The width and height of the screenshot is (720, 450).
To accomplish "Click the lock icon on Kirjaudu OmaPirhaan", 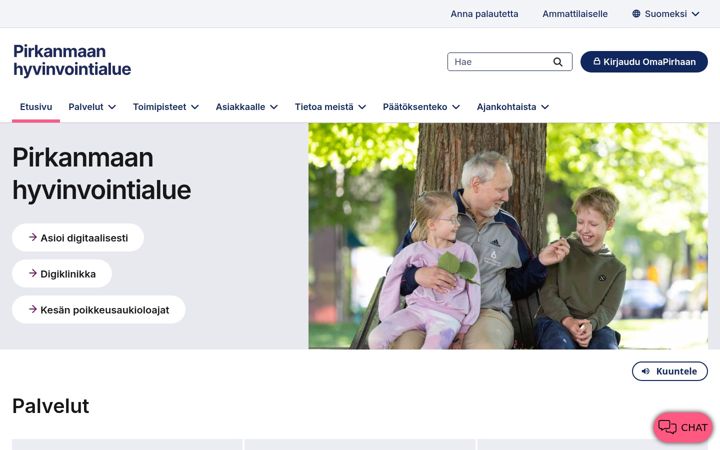I will [x=596, y=61].
